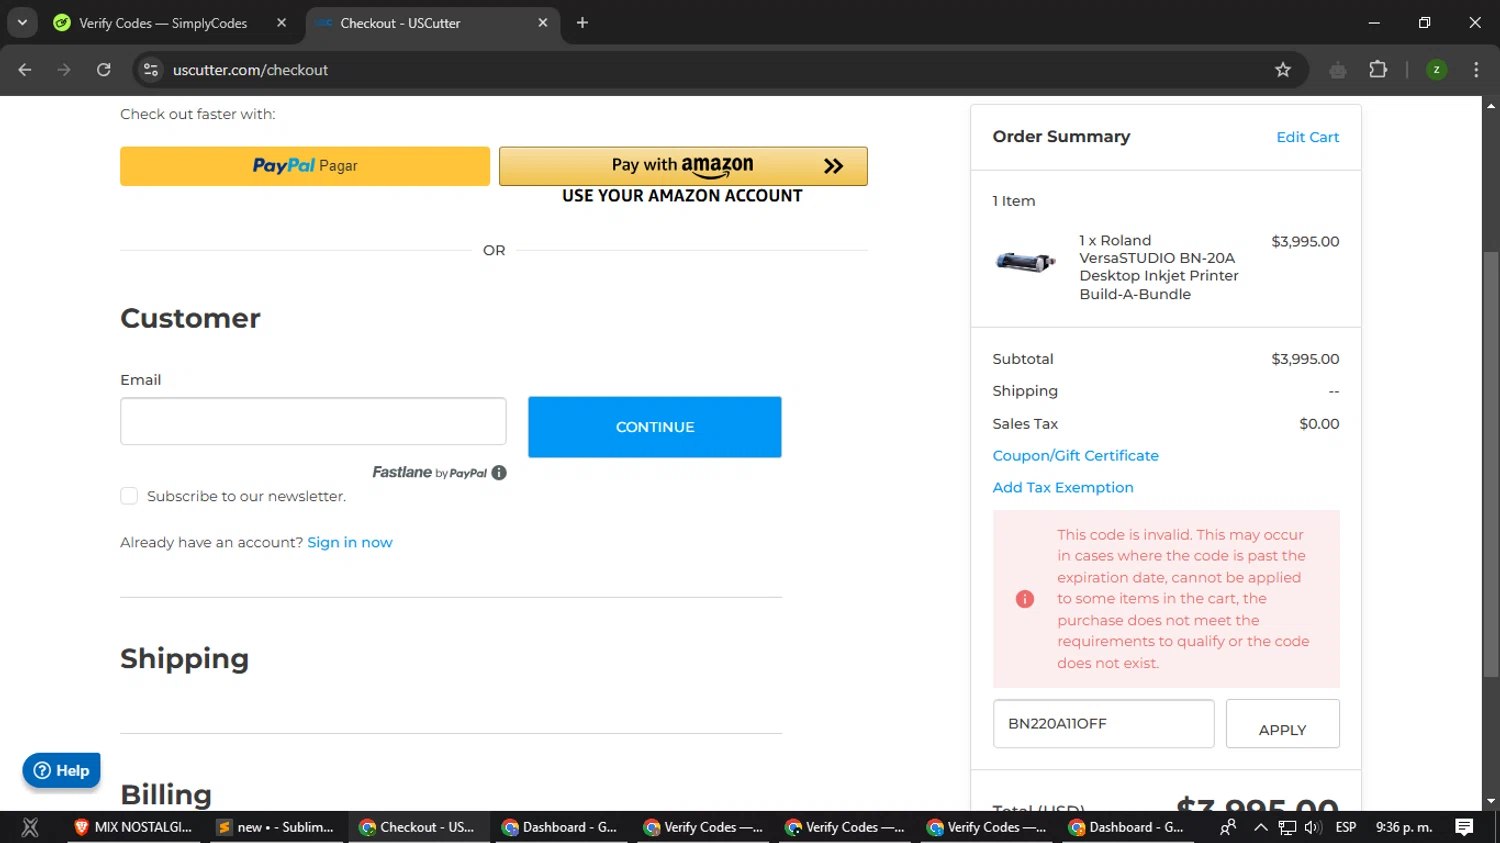Click the Sign in now link
The image size is (1500, 843).
[349, 542]
